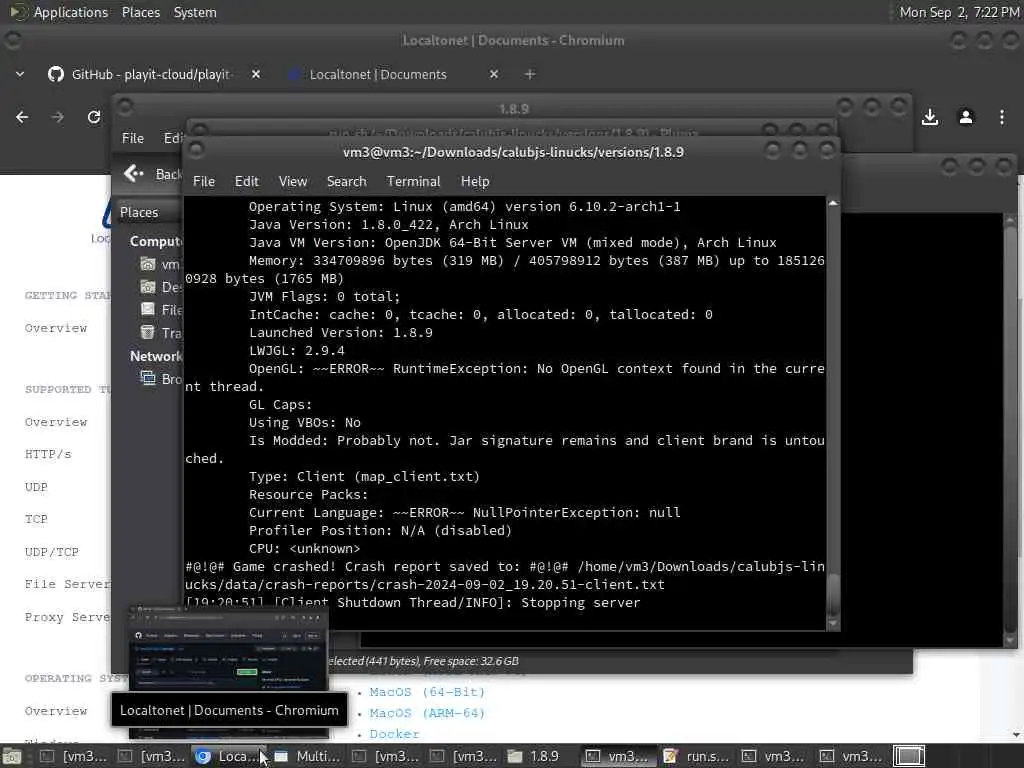
Task: Open the UDP docs link
Action: pos(36,487)
